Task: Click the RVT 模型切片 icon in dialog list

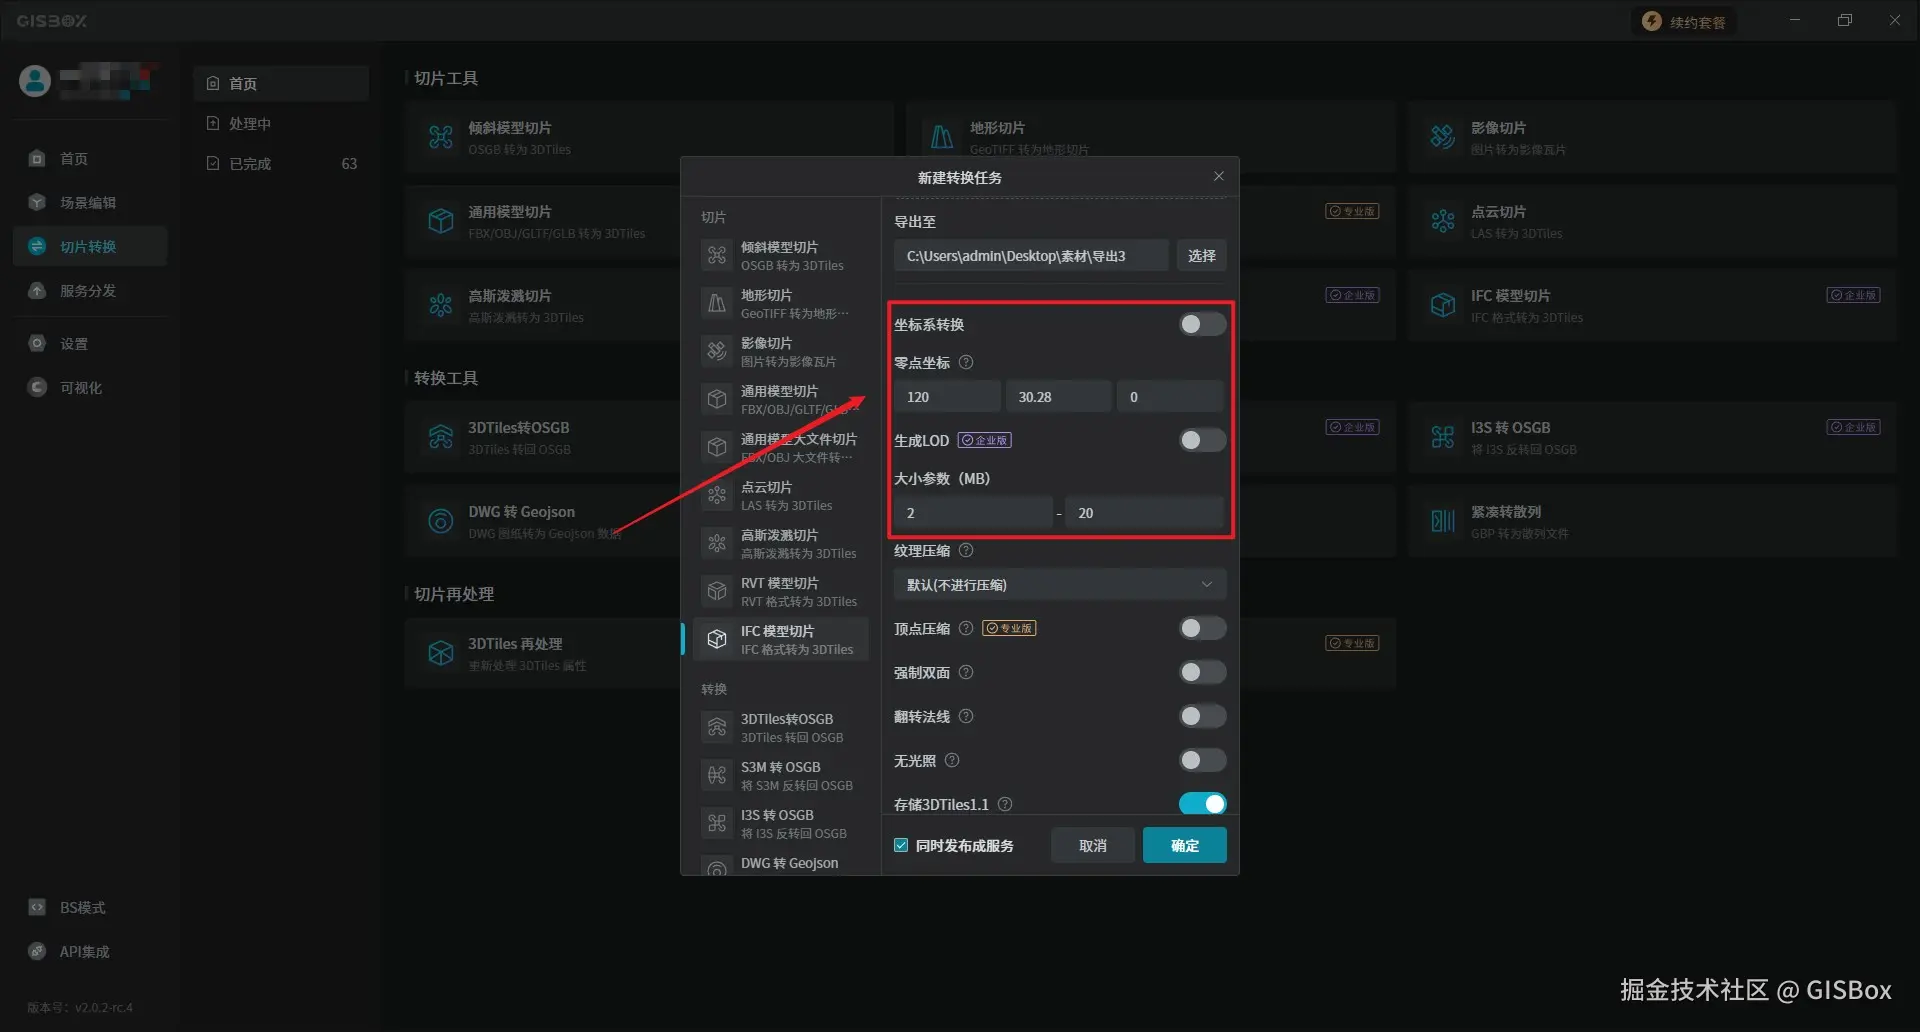Action: (x=717, y=591)
